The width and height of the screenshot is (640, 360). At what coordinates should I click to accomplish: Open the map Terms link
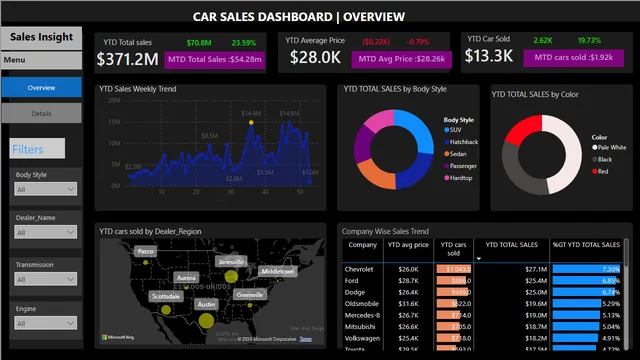(x=306, y=339)
